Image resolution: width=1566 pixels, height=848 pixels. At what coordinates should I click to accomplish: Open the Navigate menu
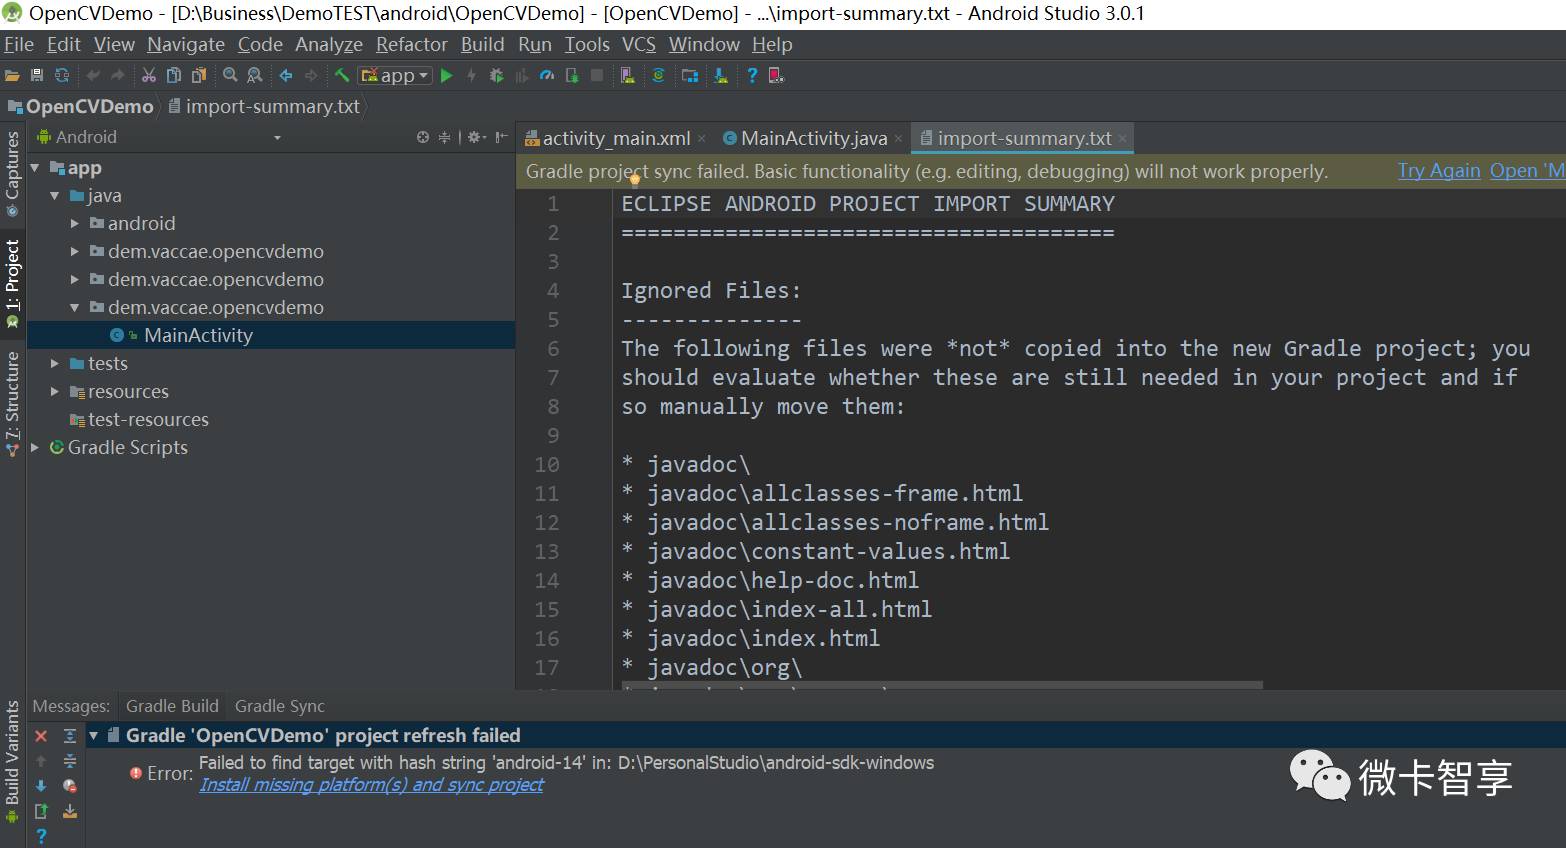coord(186,44)
